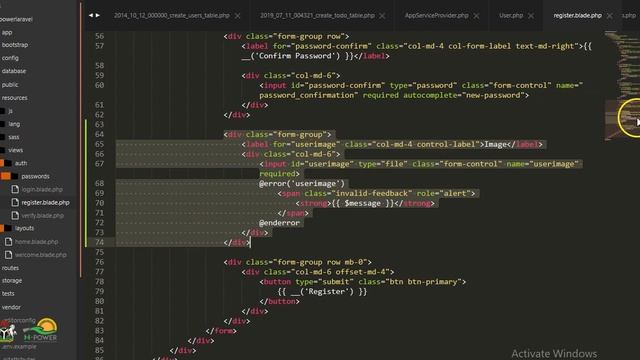The width and height of the screenshot is (640, 360).
Task: Switch to the 2014_10_12_000000_create_users_table.php tab
Action: tap(171, 16)
